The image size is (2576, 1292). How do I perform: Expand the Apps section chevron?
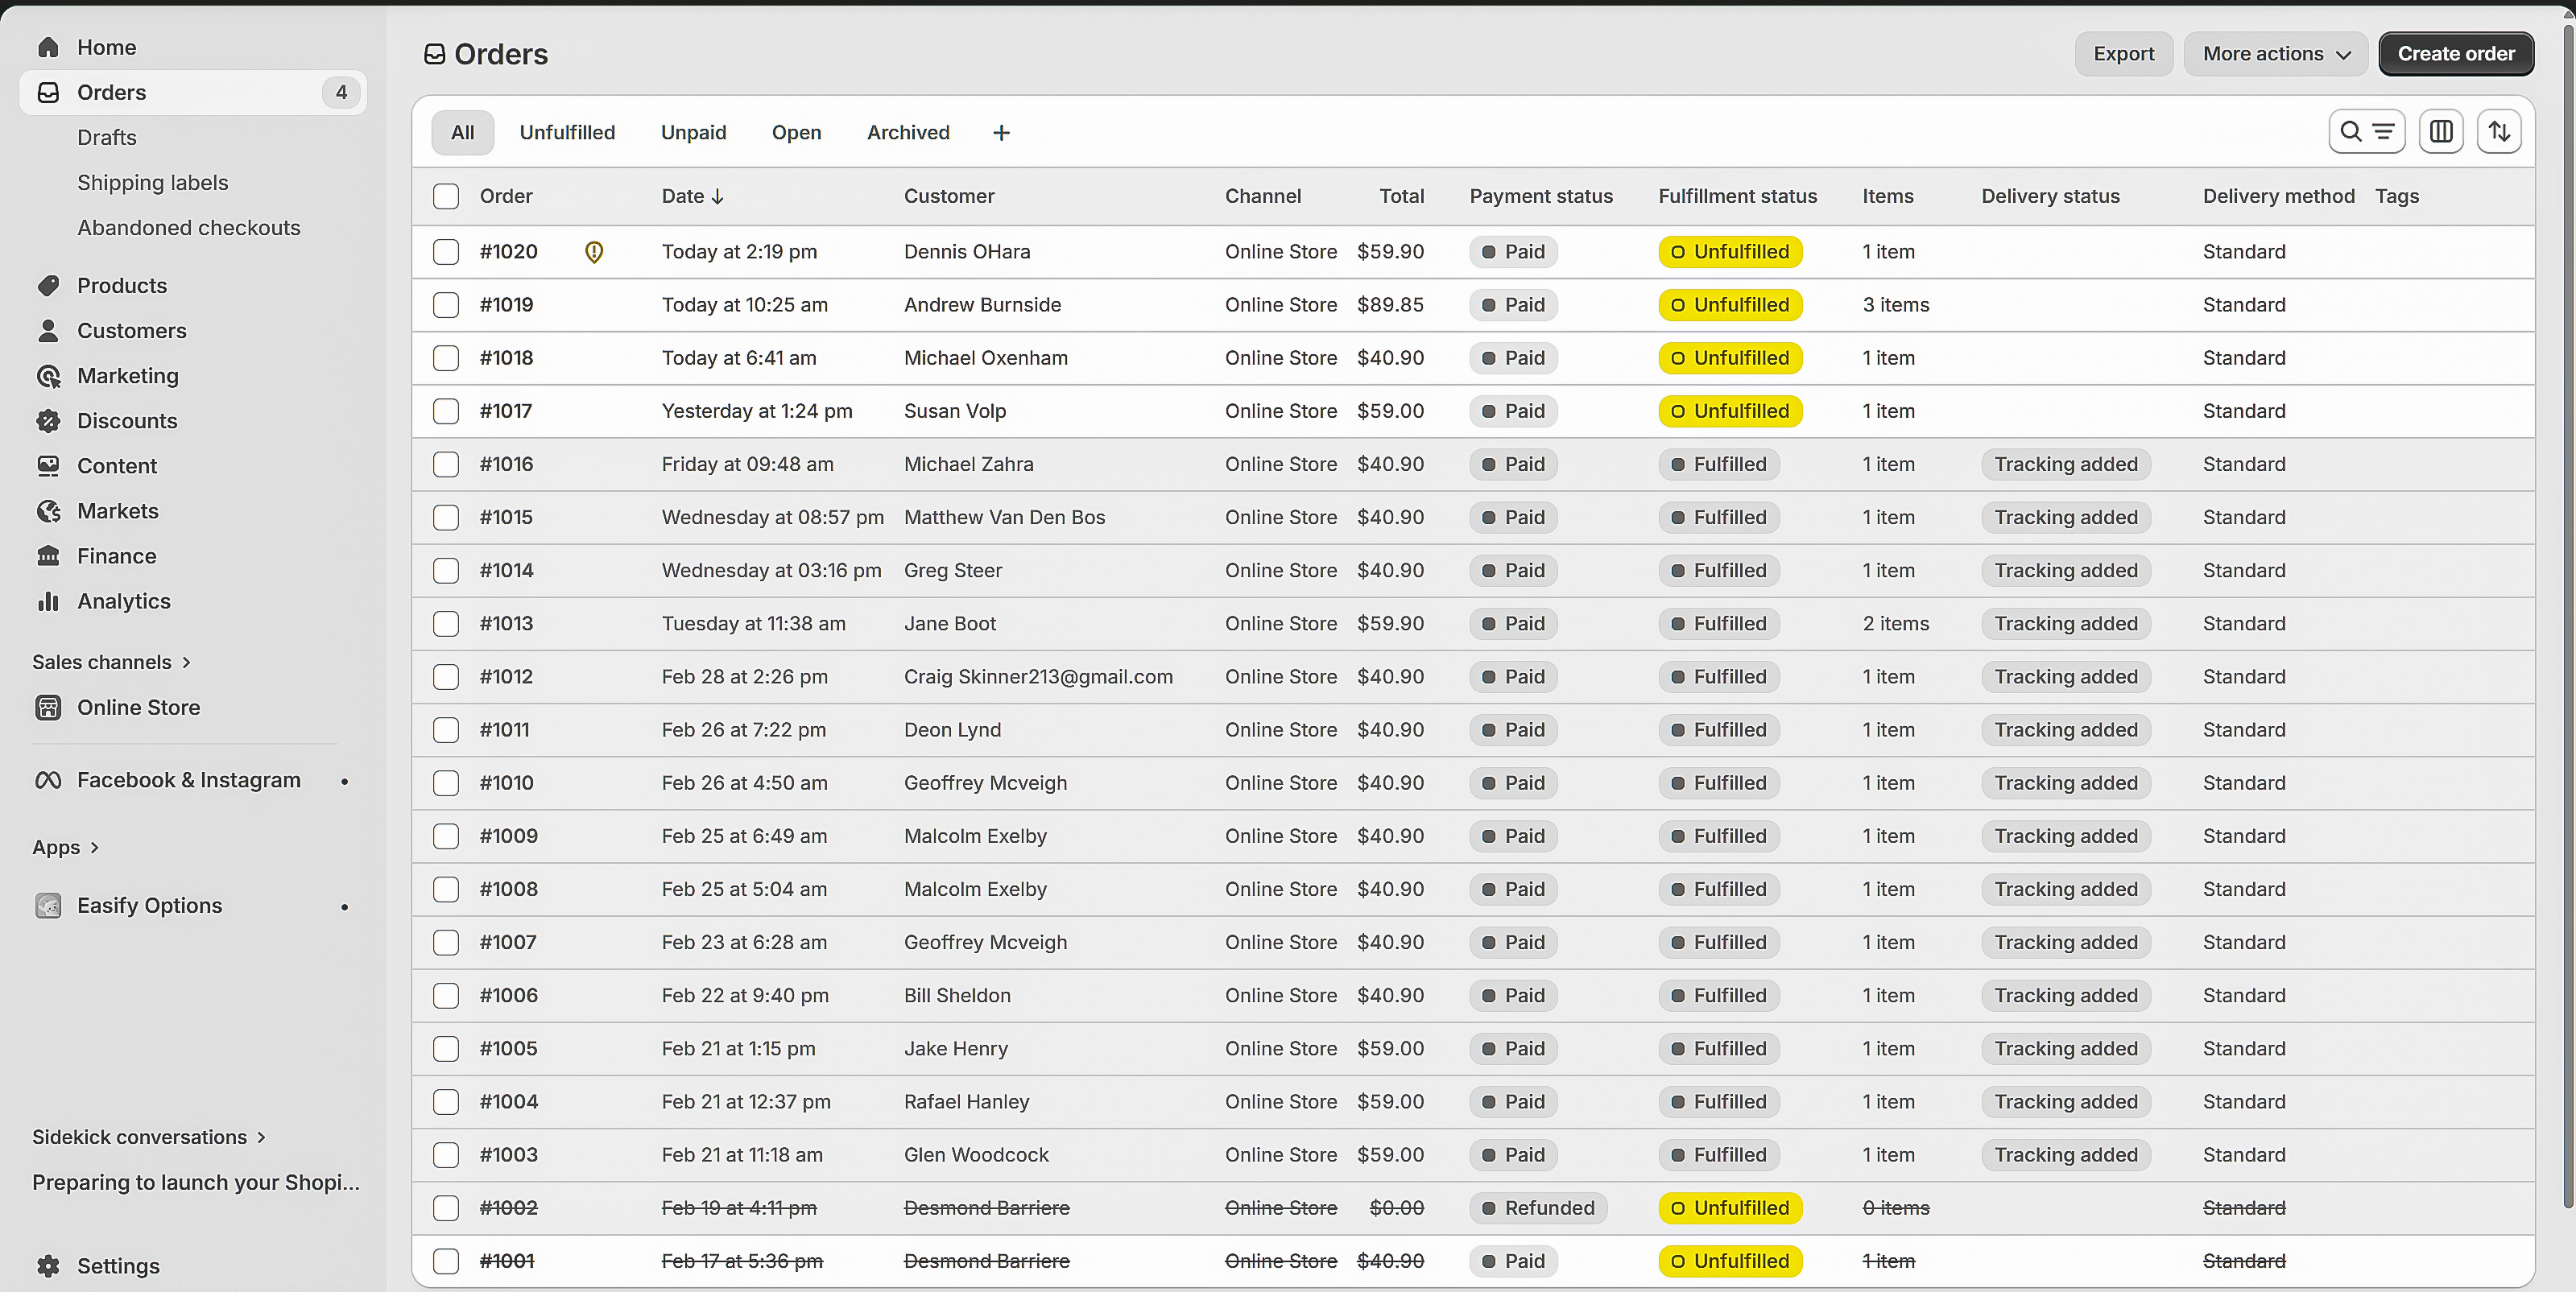(94, 847)
